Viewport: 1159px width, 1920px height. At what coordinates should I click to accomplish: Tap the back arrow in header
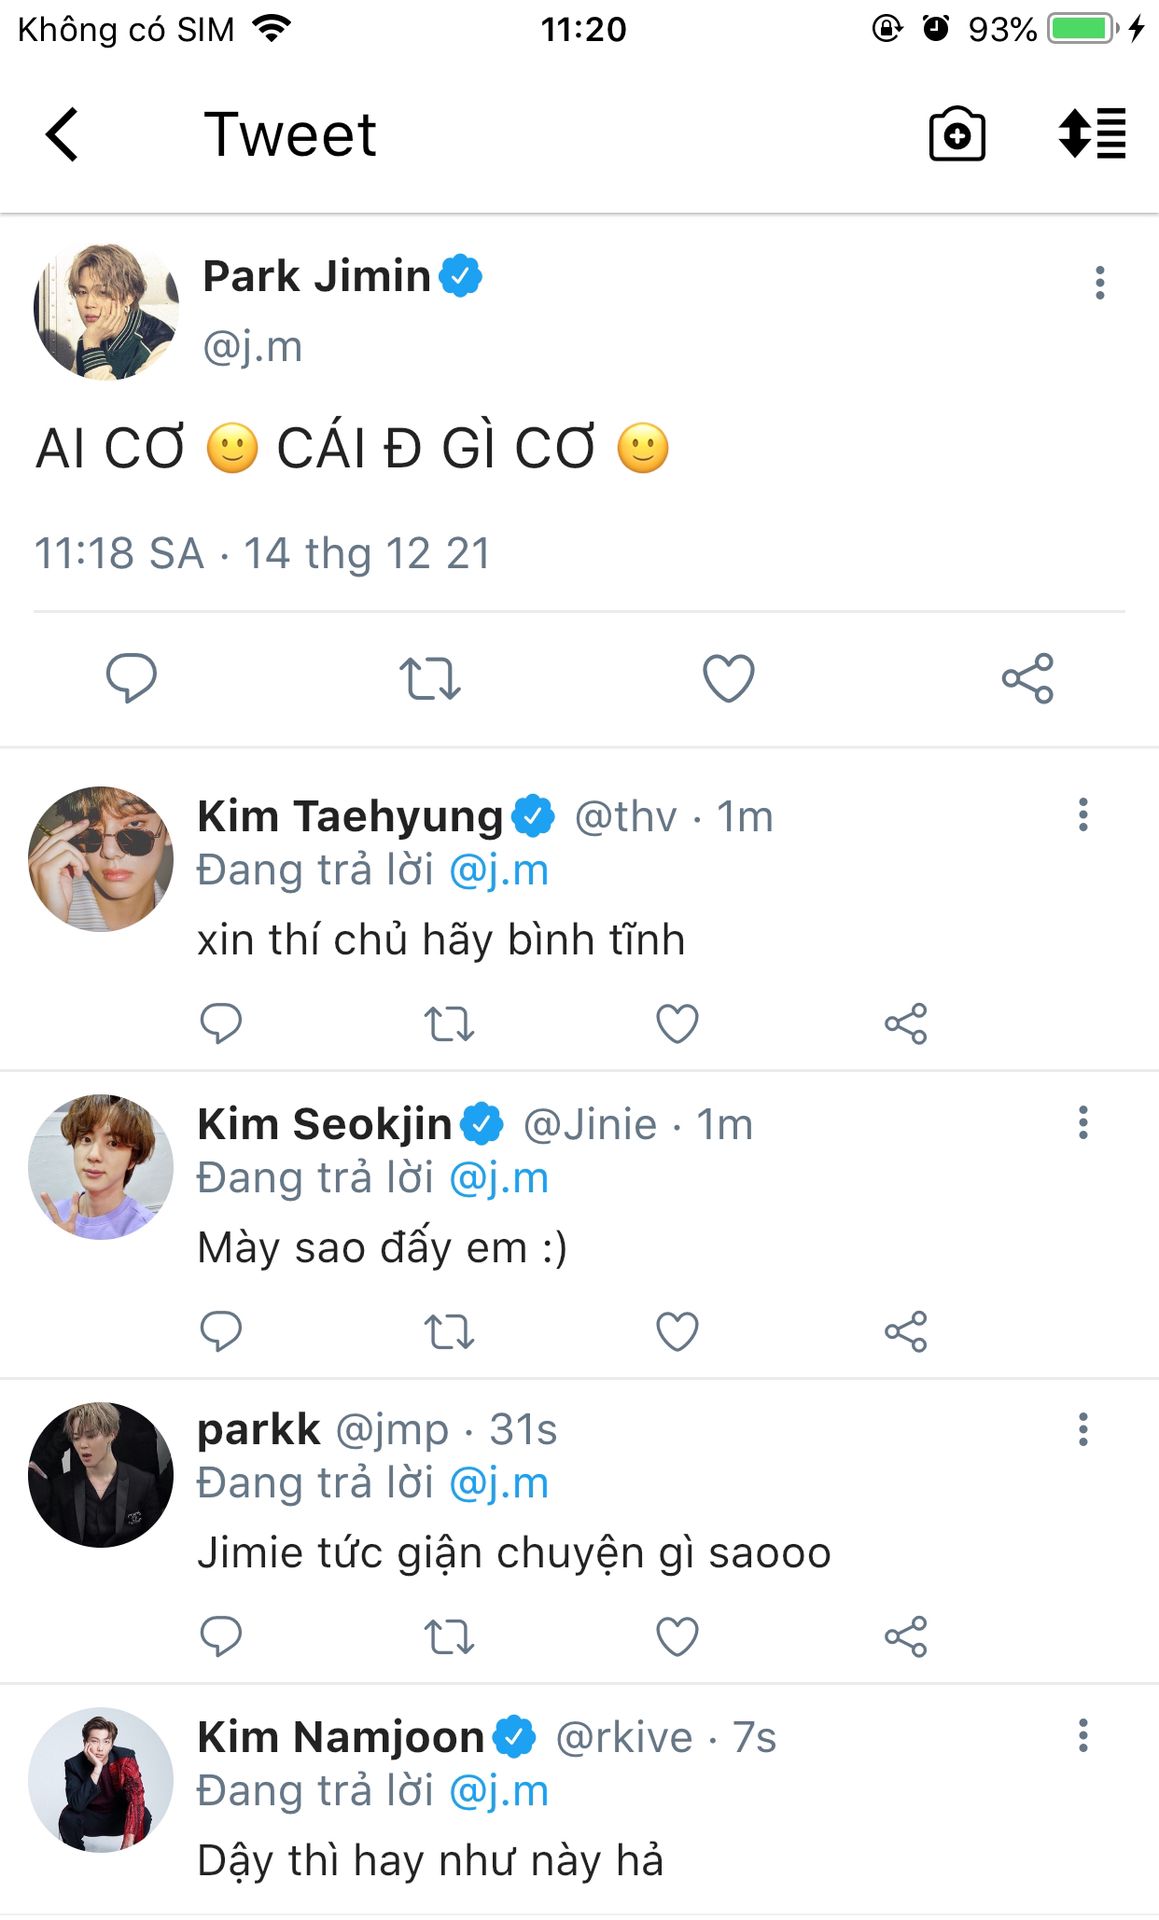[x=62, y=134]
